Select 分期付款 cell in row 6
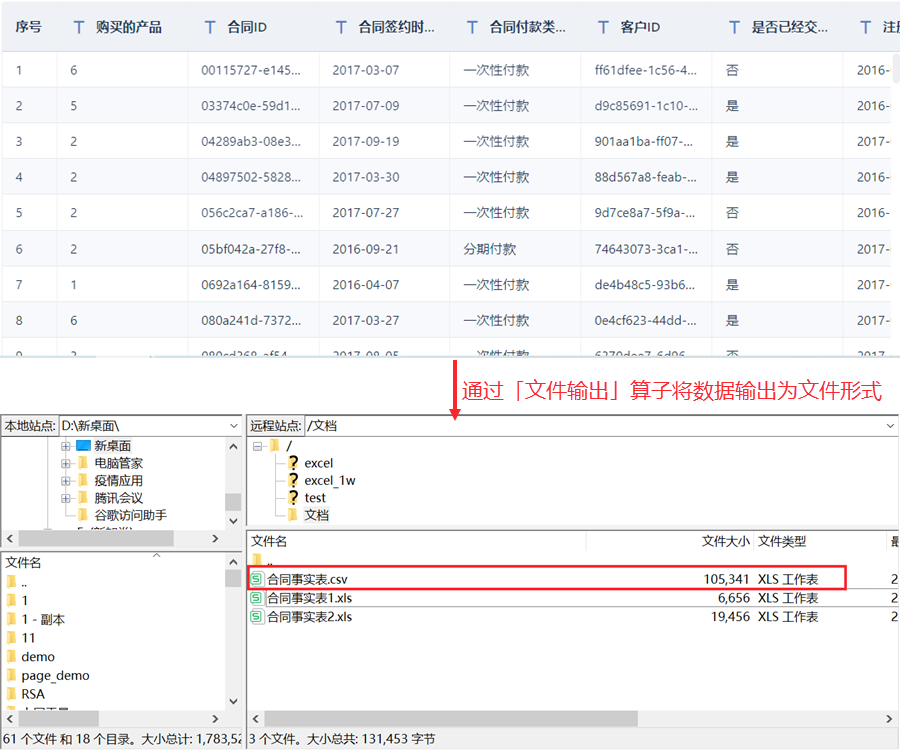901x750 pixels. tap(490, 249)
